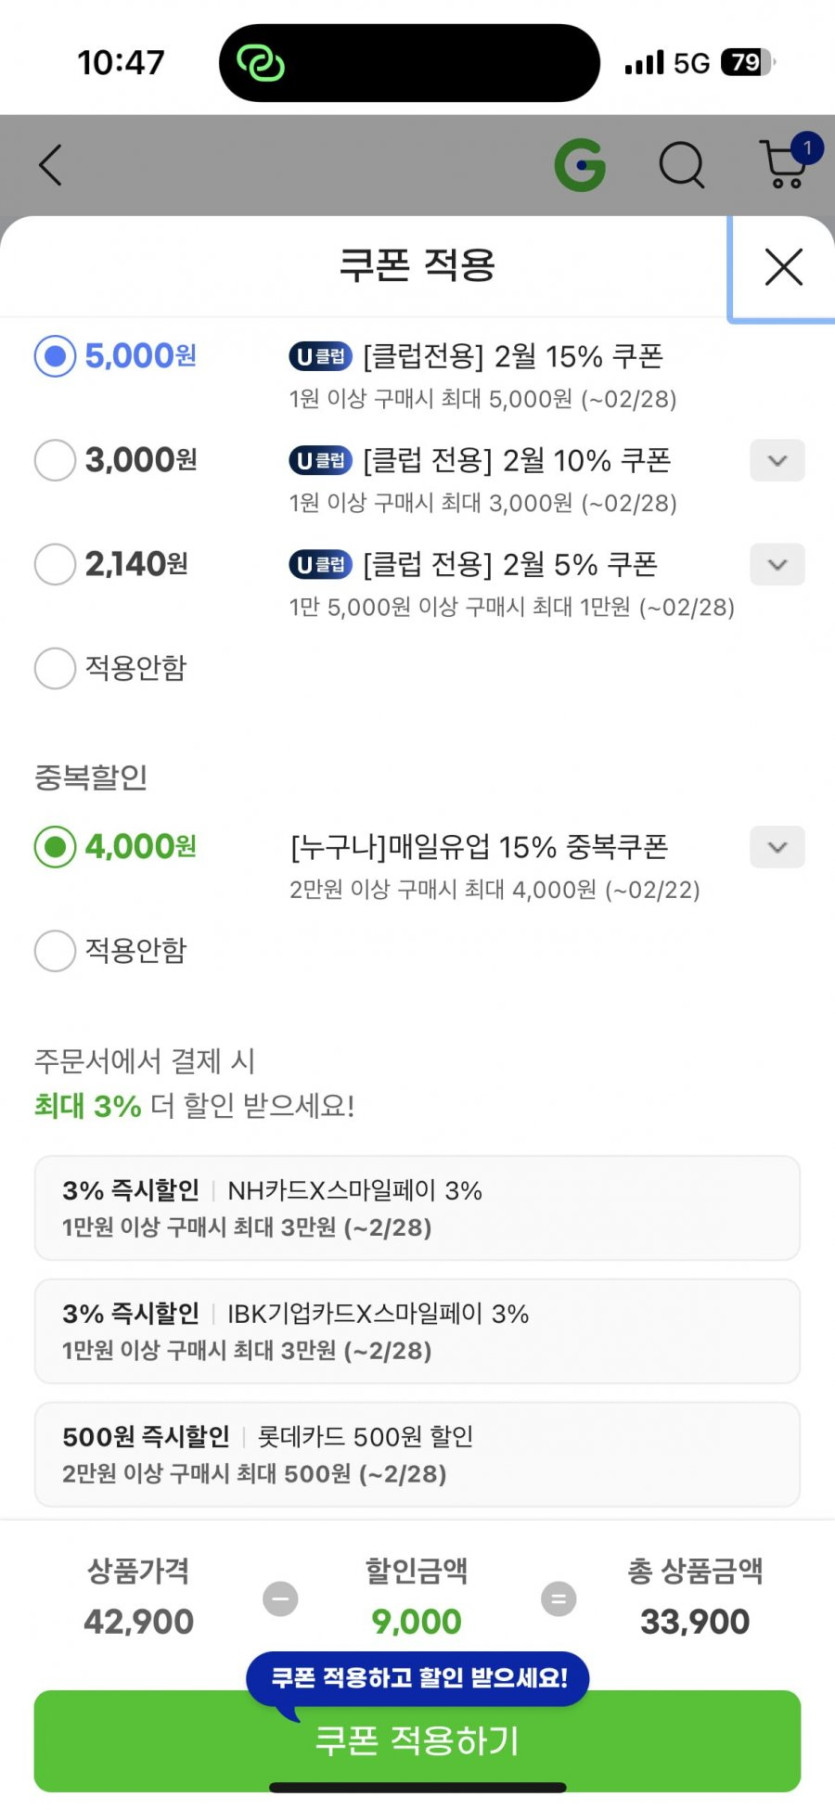
Task: Select the 5,000원 coupon radio button
Action: pos(55,356)
